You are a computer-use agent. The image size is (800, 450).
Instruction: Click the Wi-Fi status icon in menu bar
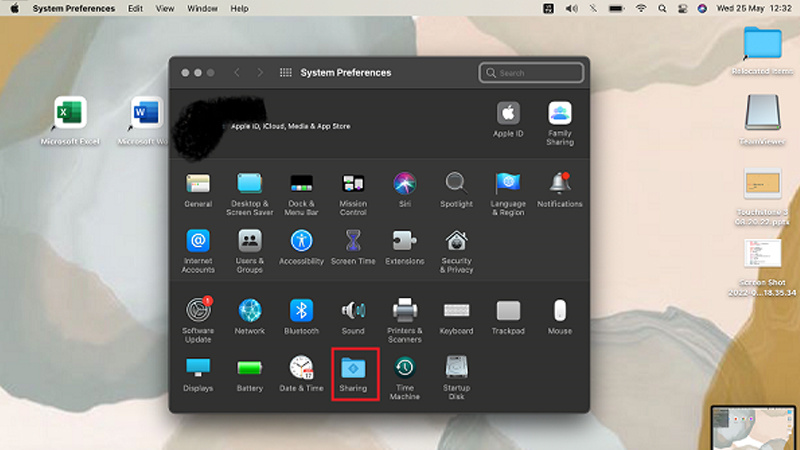click(x=641, y=8)
